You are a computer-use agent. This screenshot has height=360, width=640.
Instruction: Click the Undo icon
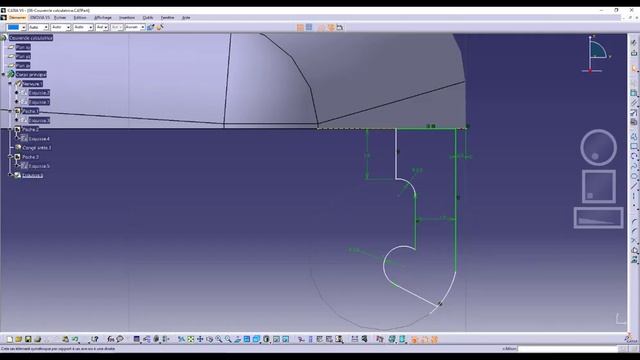pyautogui.click(x=75, y=339)
